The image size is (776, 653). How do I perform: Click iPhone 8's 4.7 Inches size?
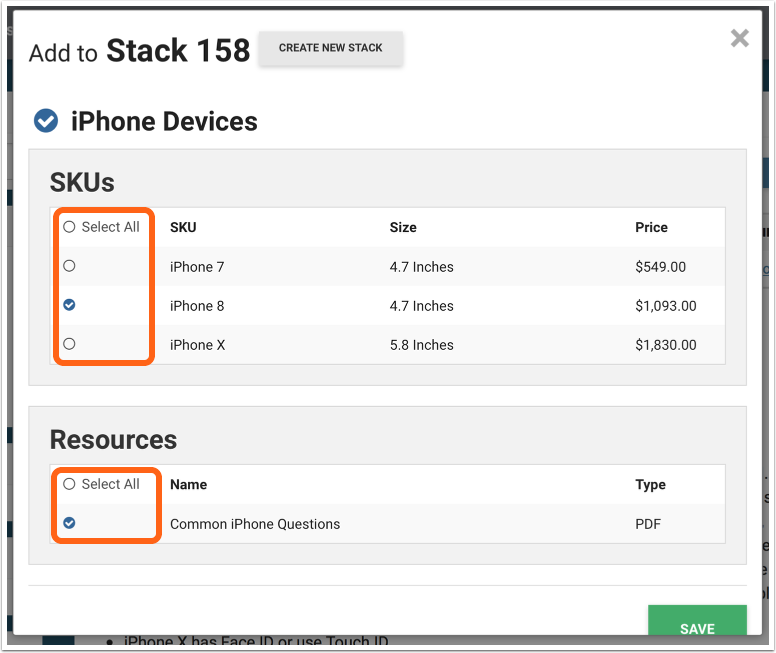(x=422, y=306)
